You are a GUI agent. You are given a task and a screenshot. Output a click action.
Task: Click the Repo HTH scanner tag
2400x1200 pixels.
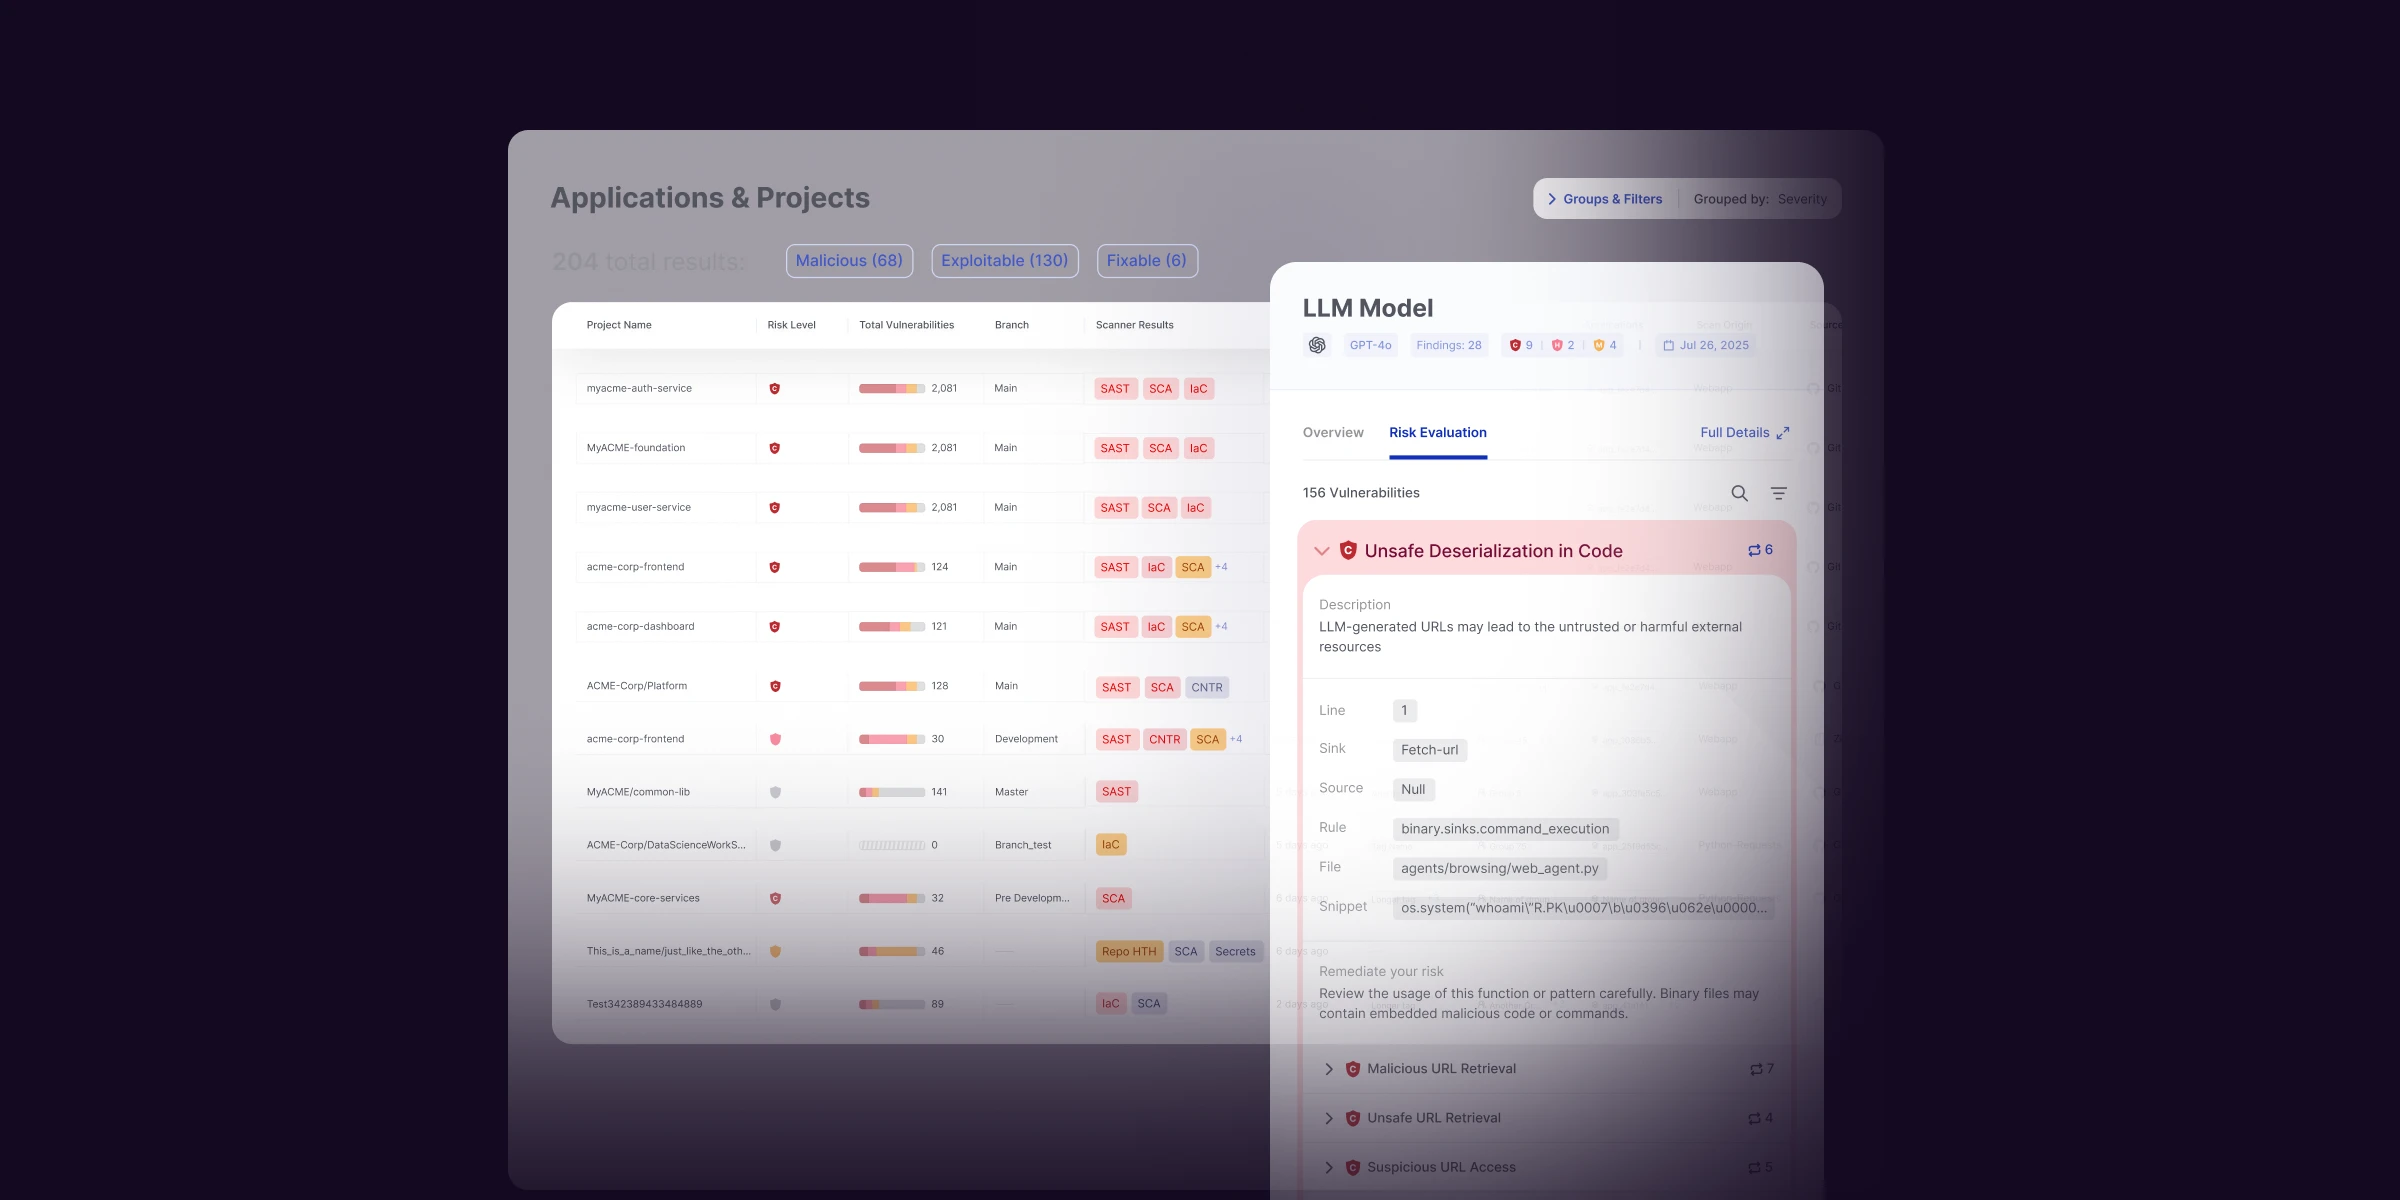click(1129, 951)
